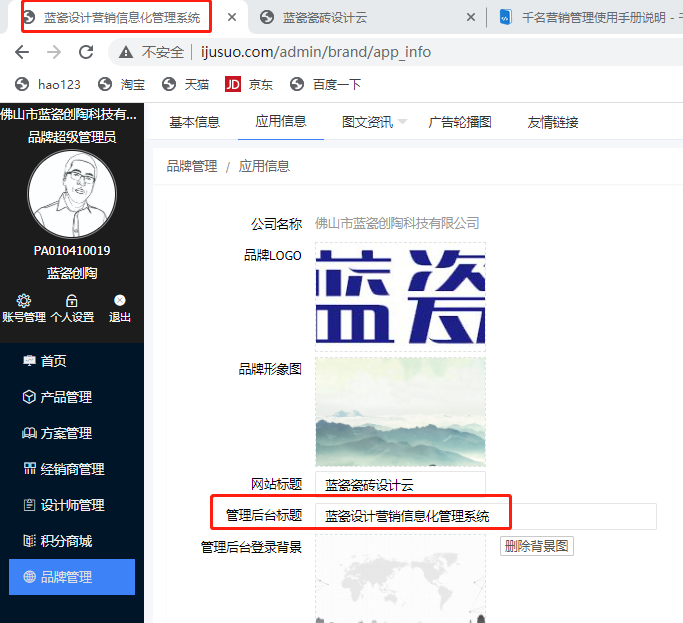Click the 网站标题 input field
Screen dimensions: 683x623
tap(400, 484)
